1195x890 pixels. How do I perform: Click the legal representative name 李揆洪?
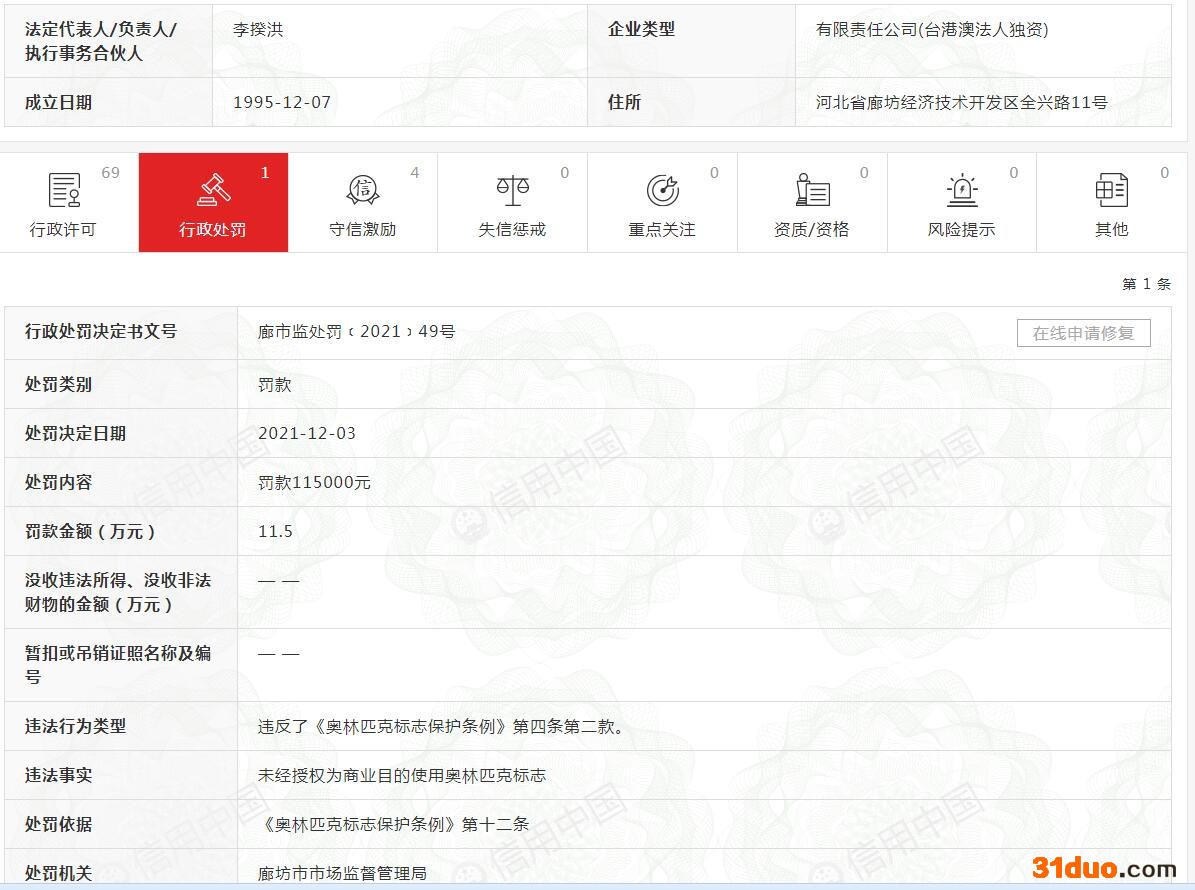[x=258, y=30]
